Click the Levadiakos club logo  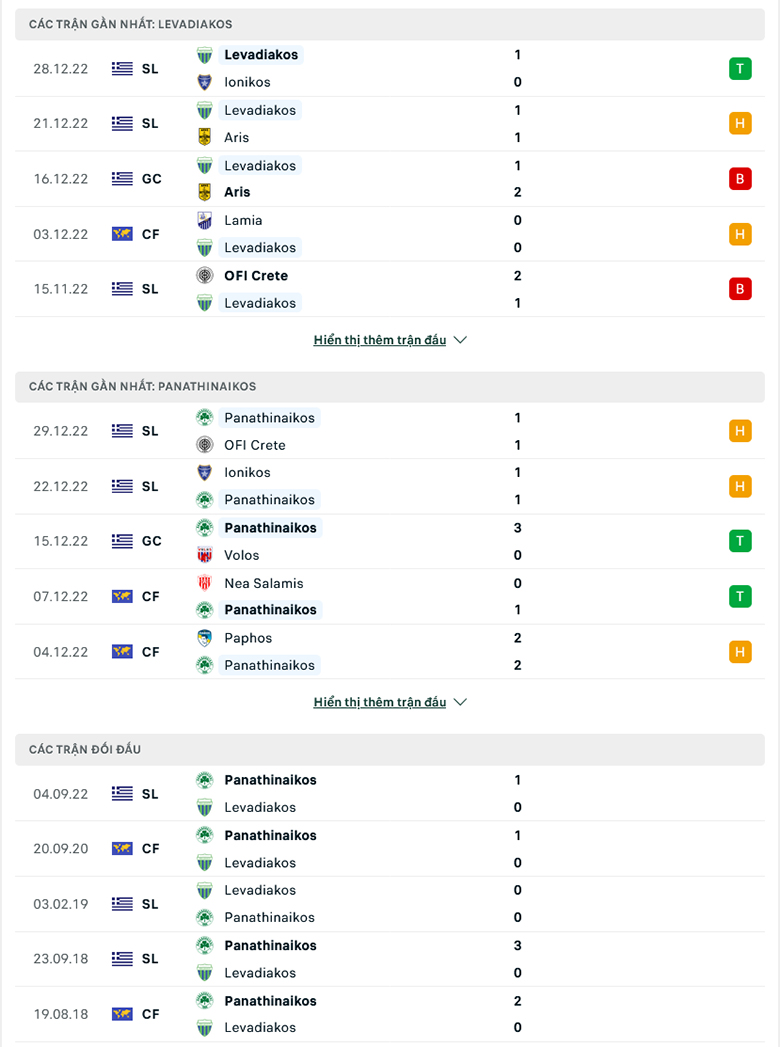[x=206, y=55]
